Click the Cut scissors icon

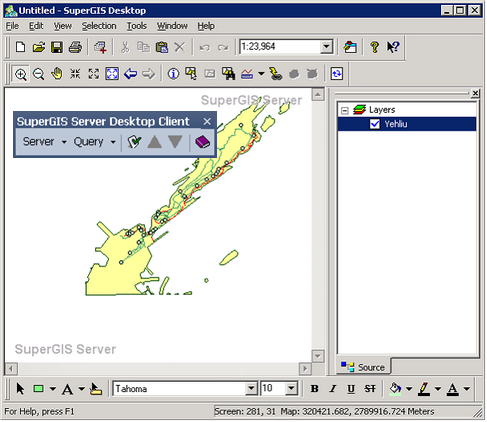coord(125,47)
